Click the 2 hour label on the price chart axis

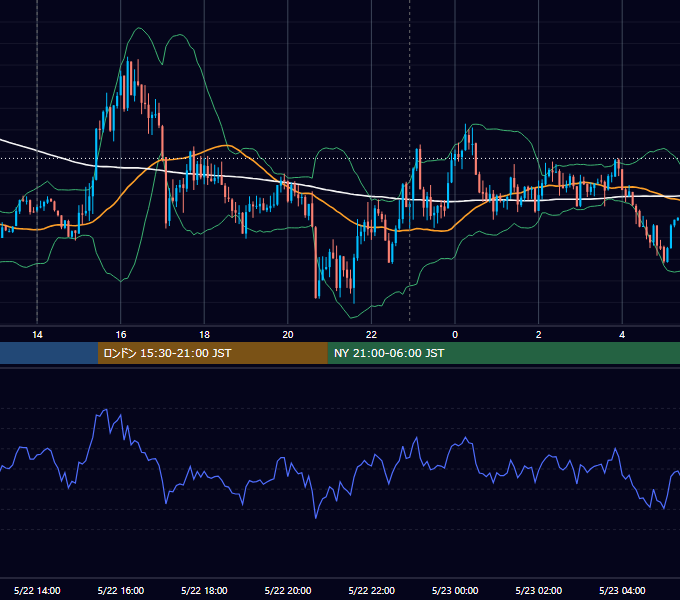pyautogui.click(x=539, y=335)
